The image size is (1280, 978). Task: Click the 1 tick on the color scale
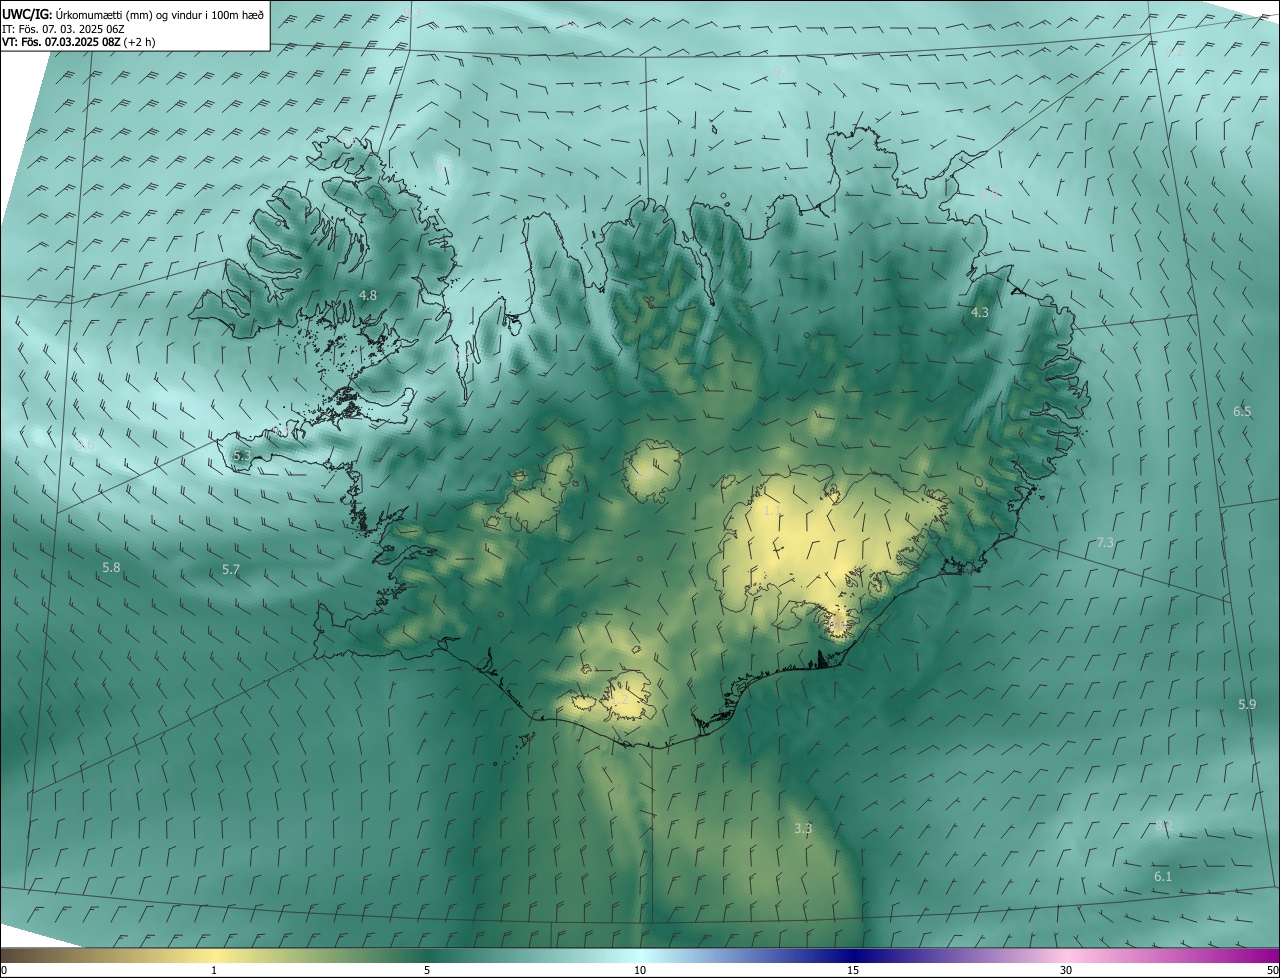214,970
